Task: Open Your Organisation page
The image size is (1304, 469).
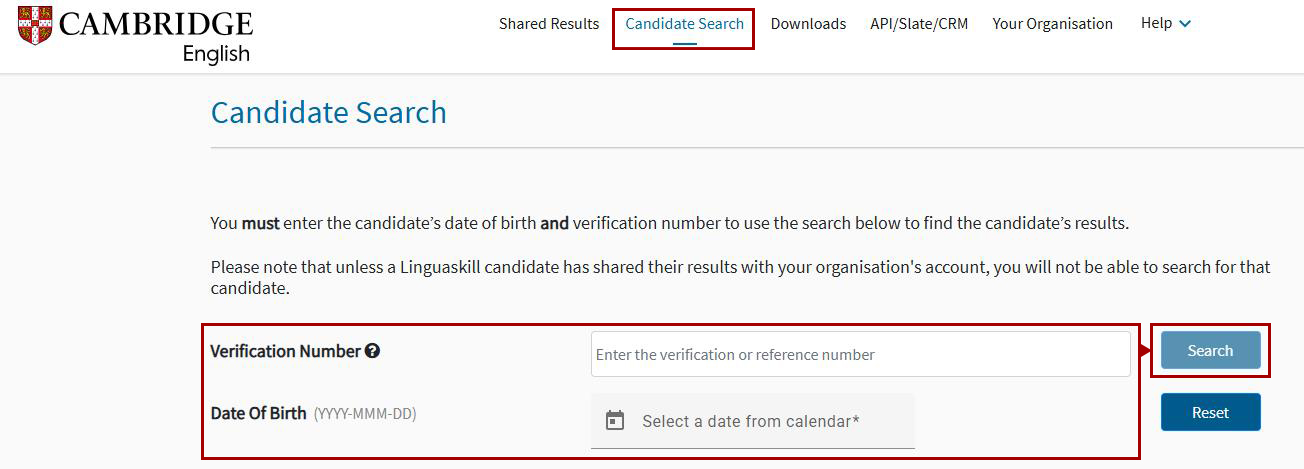Action: [x=1052, y=24]
